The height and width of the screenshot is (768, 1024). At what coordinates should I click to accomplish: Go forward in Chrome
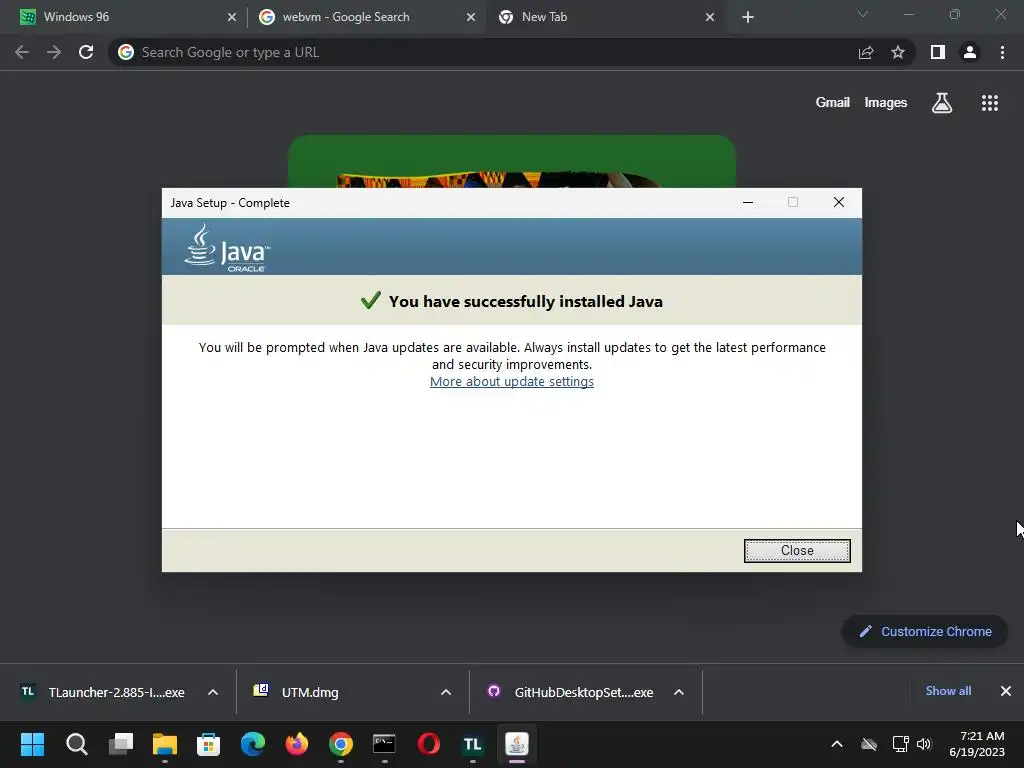(x=54, y=52)
